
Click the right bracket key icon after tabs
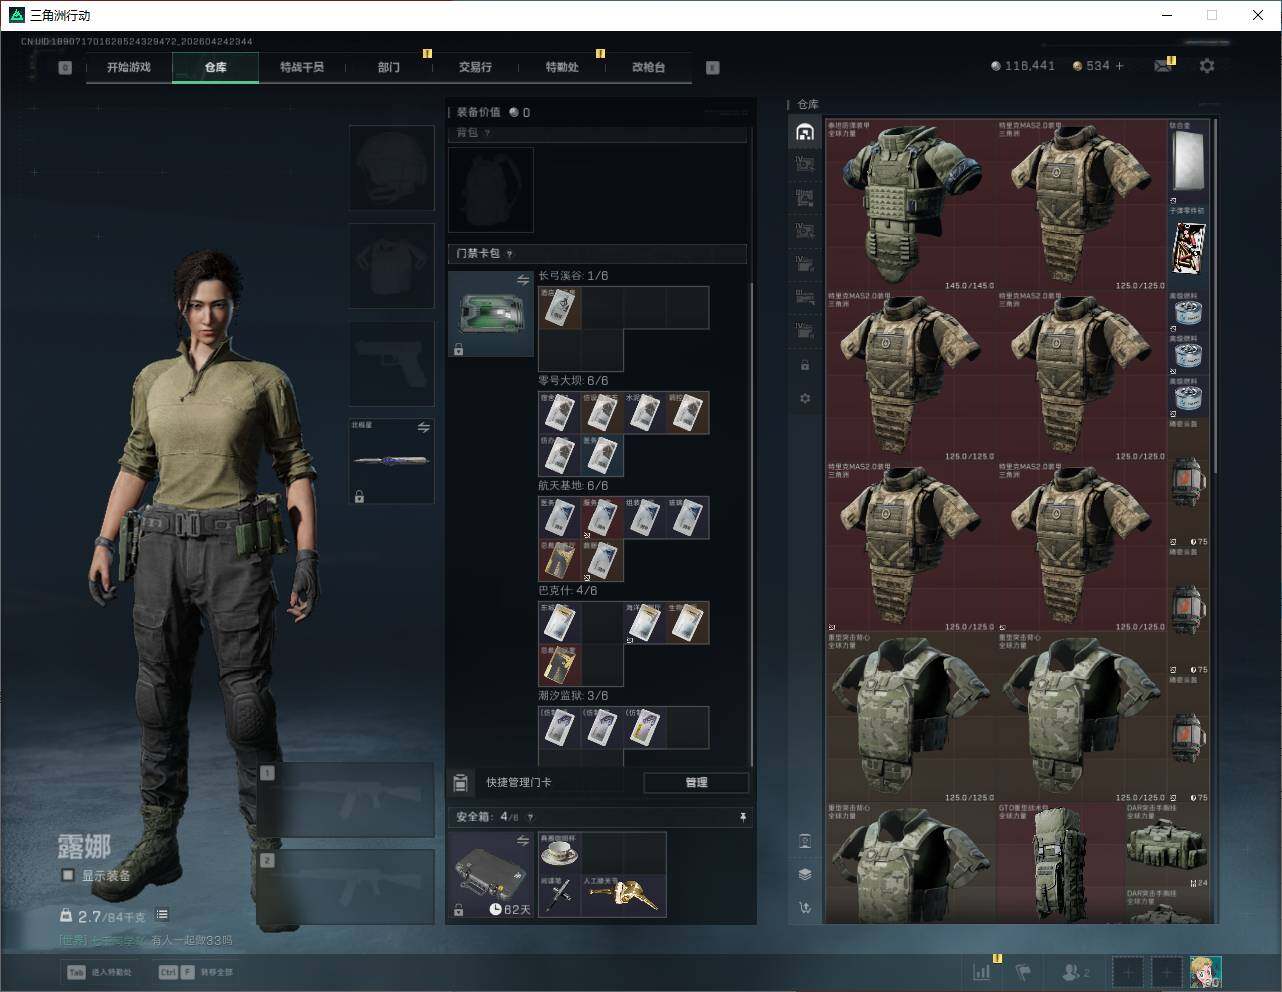pos(713,68)
